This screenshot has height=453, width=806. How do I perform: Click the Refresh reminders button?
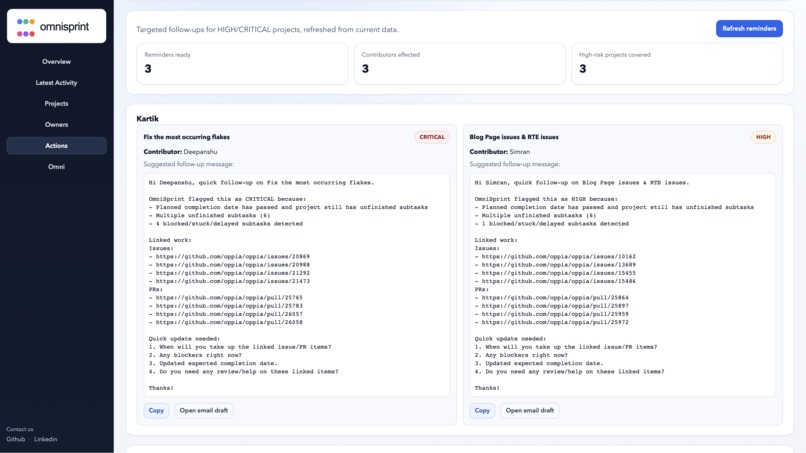[x=749, y=29]
